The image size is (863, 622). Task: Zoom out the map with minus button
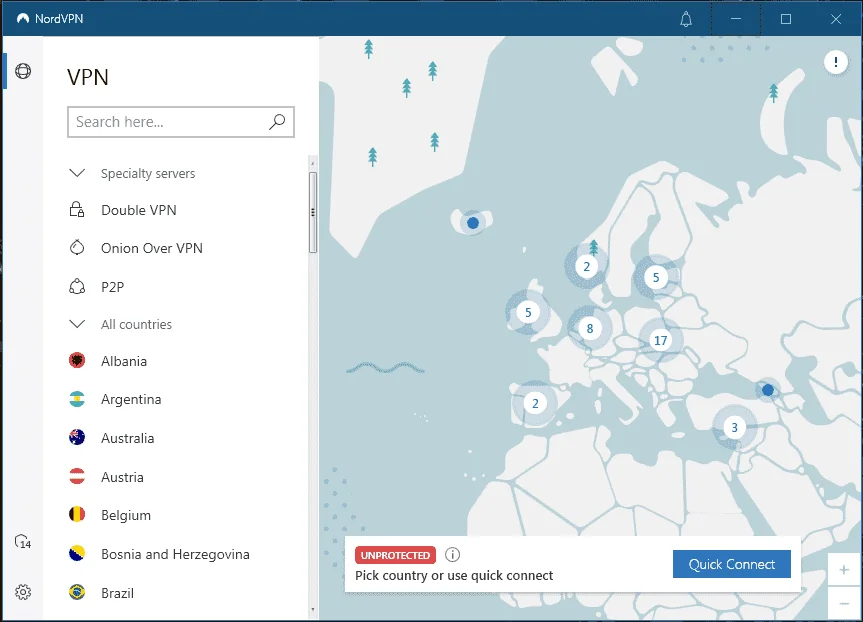click(844, 604)
